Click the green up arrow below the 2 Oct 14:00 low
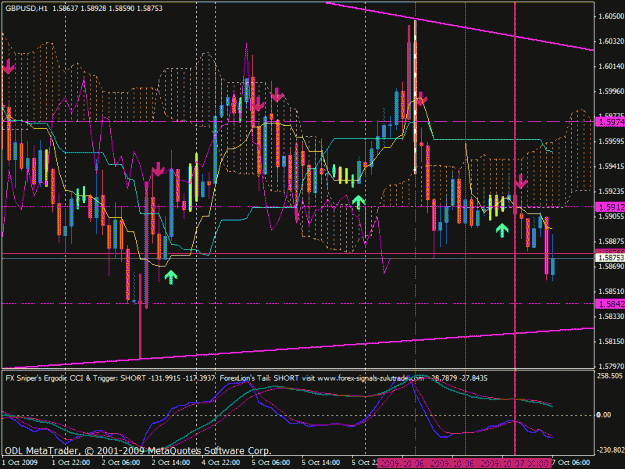 pyautogui.click(x=171, y=277)
